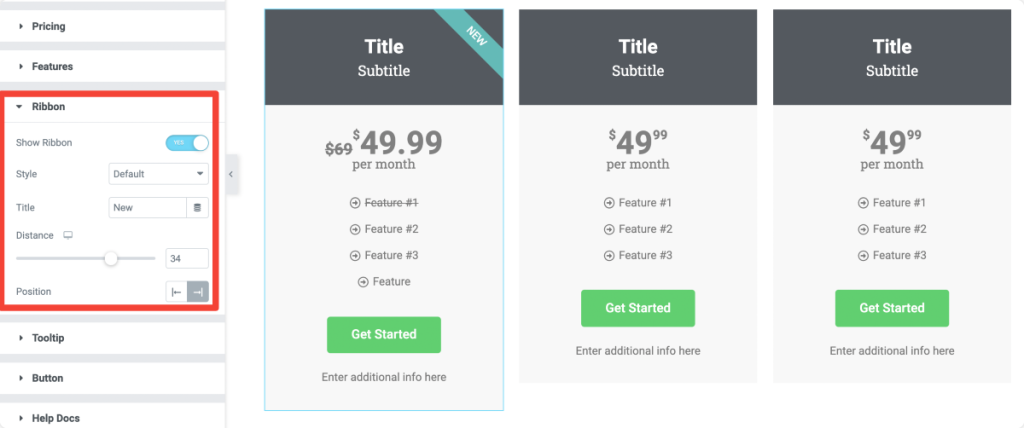Open the Style dropdown
The image size is (1024, 428).
(x=158, y=174)
